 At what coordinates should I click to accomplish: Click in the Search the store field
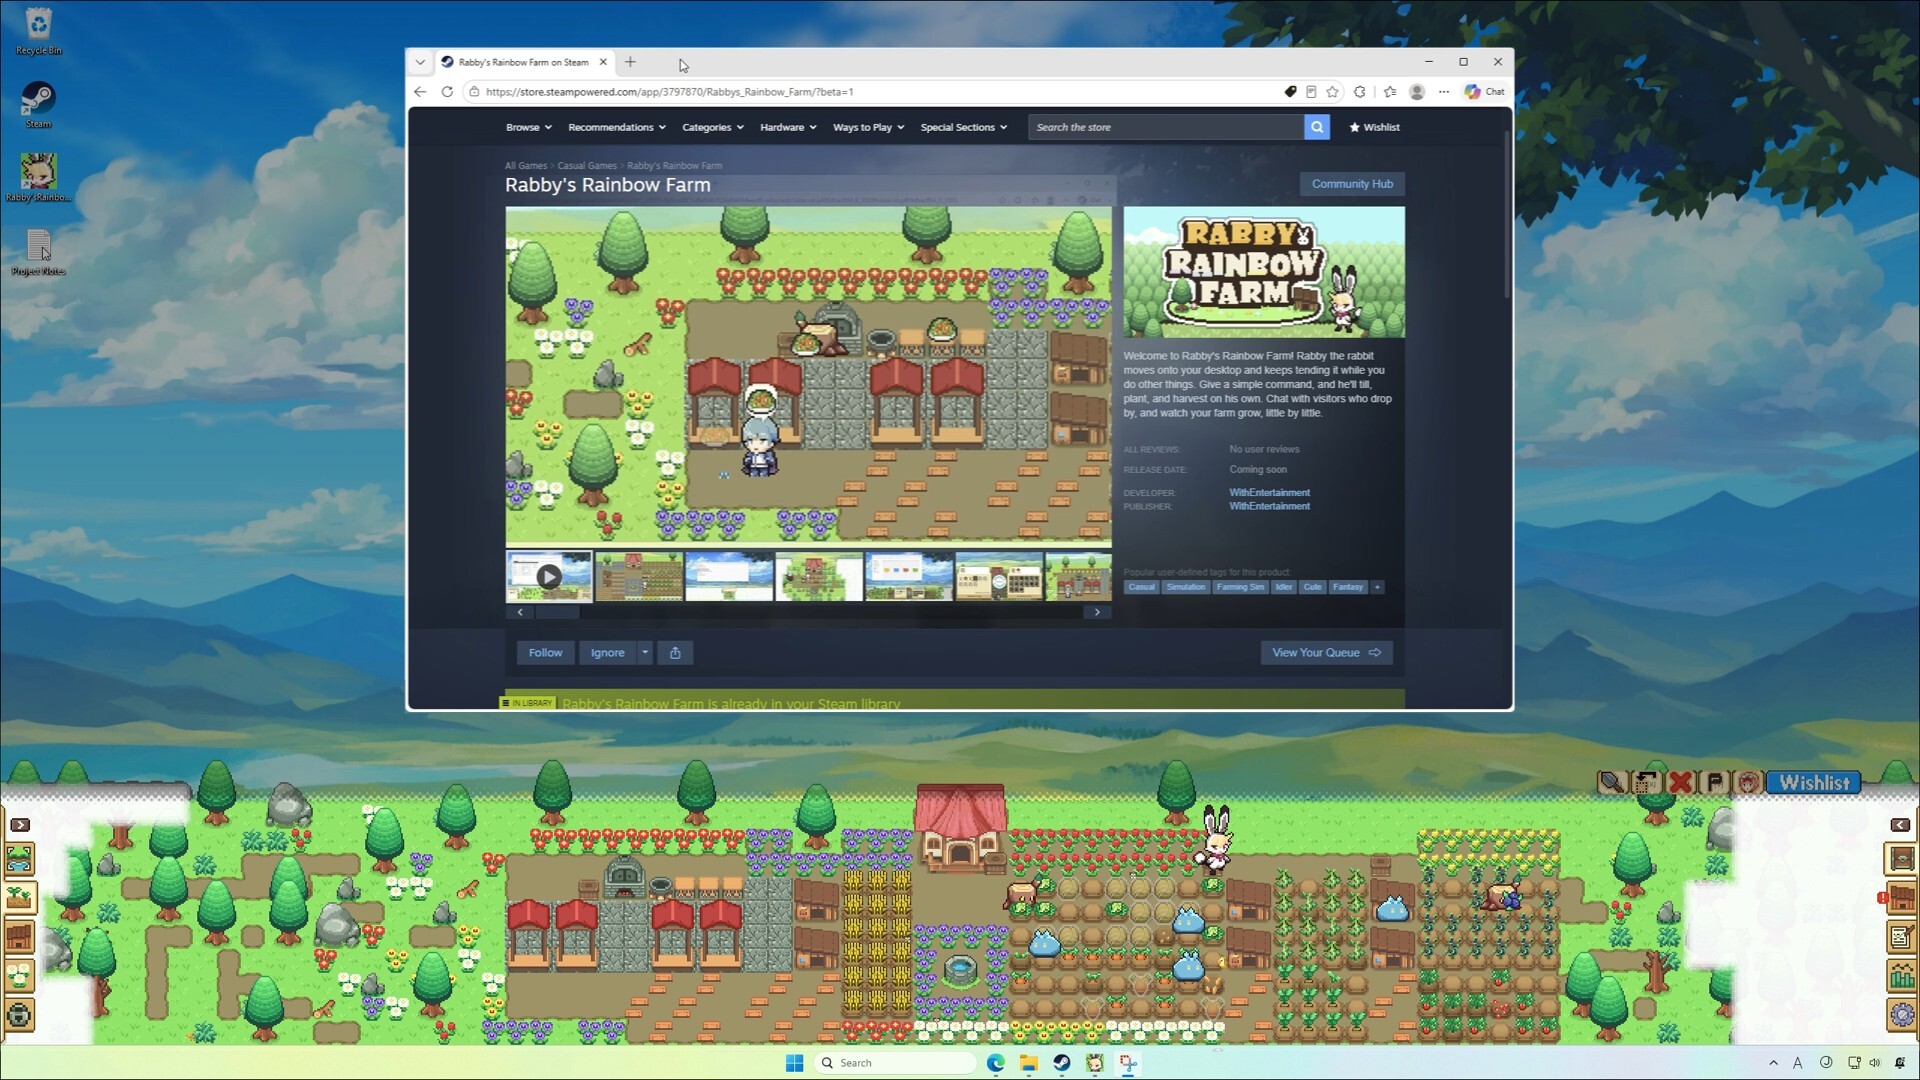point(1166,127)
